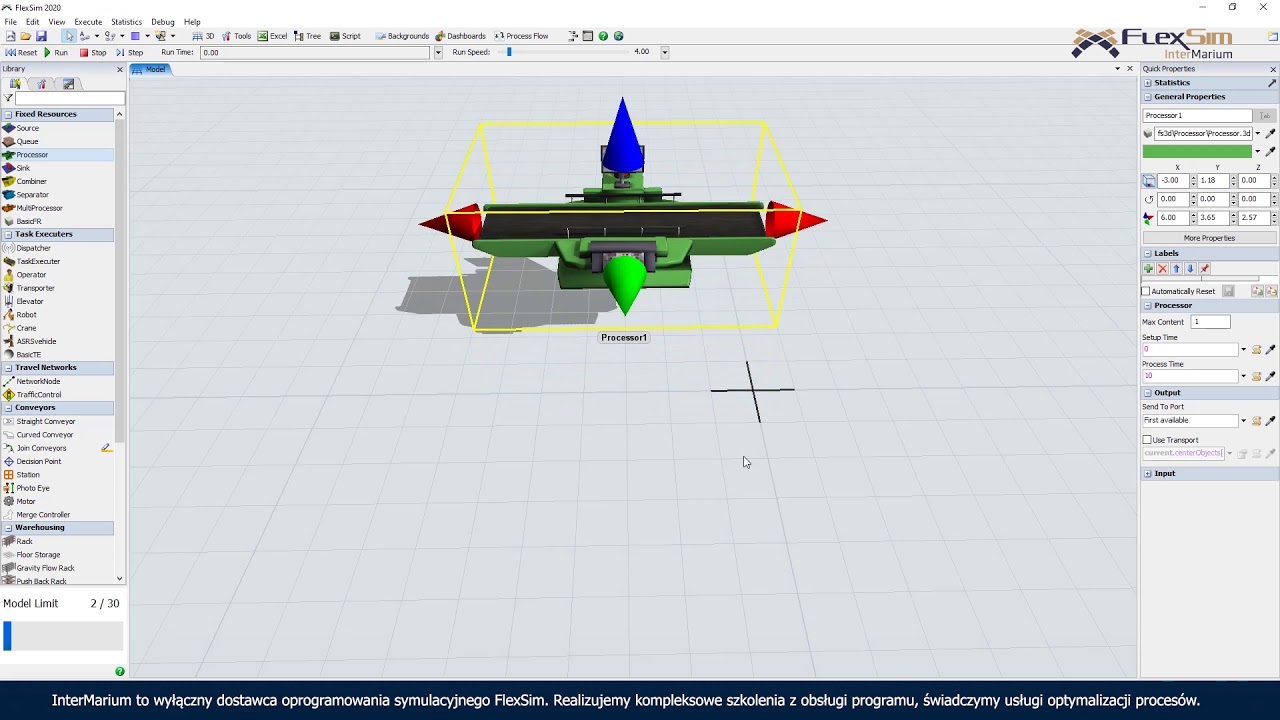Close the Library panel

[120, 69]
